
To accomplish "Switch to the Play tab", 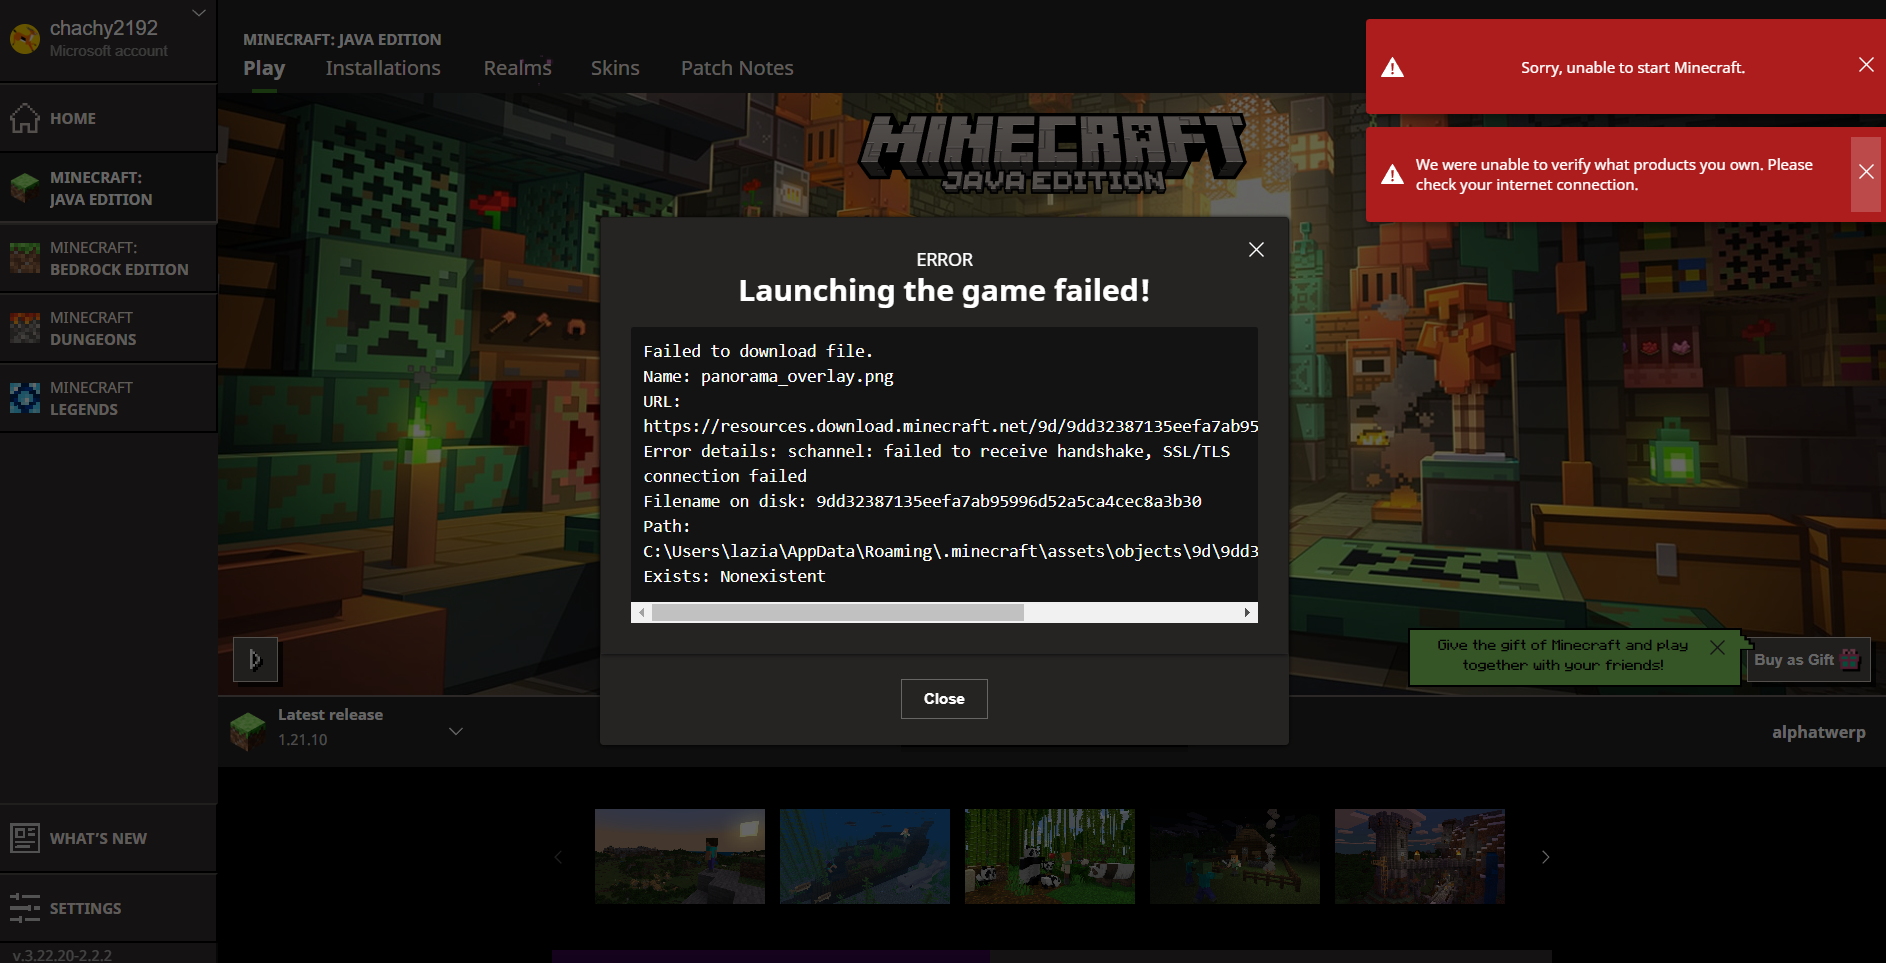I will pyautogui.click(x=264, y=68).
